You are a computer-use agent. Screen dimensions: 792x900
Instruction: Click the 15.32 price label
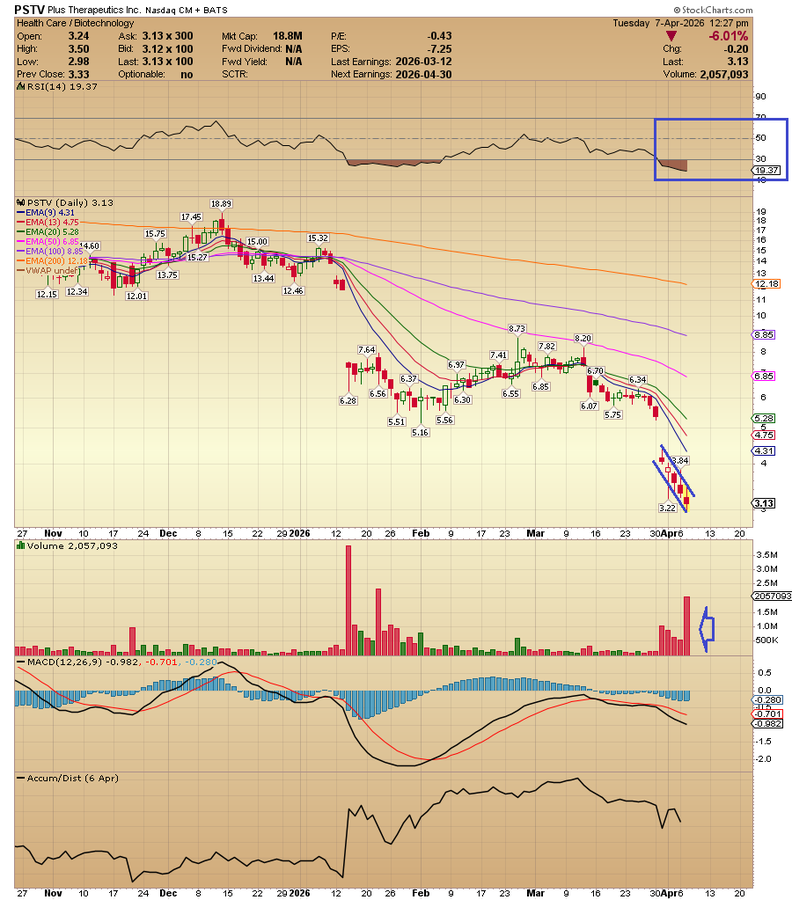coord(318,238)
